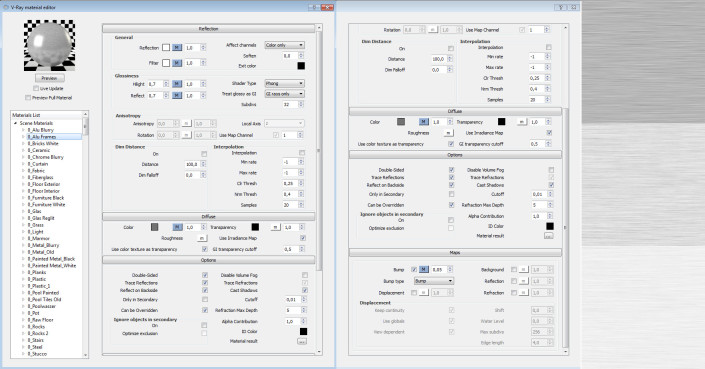Pick the Exit color swatch

point(301,66)
